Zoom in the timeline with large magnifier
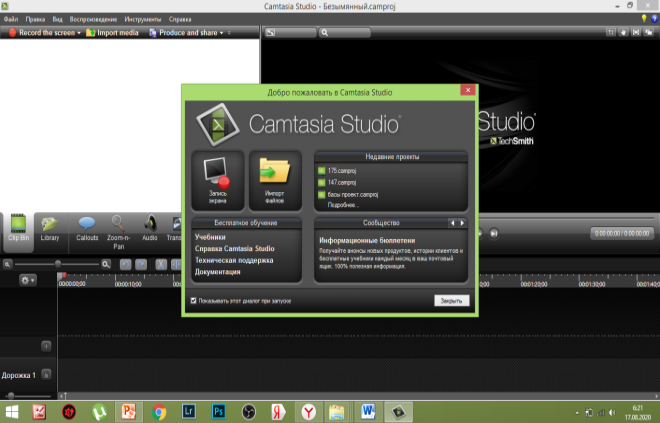Viewport: 660px width, 423px height. click(x=106, y=264)
